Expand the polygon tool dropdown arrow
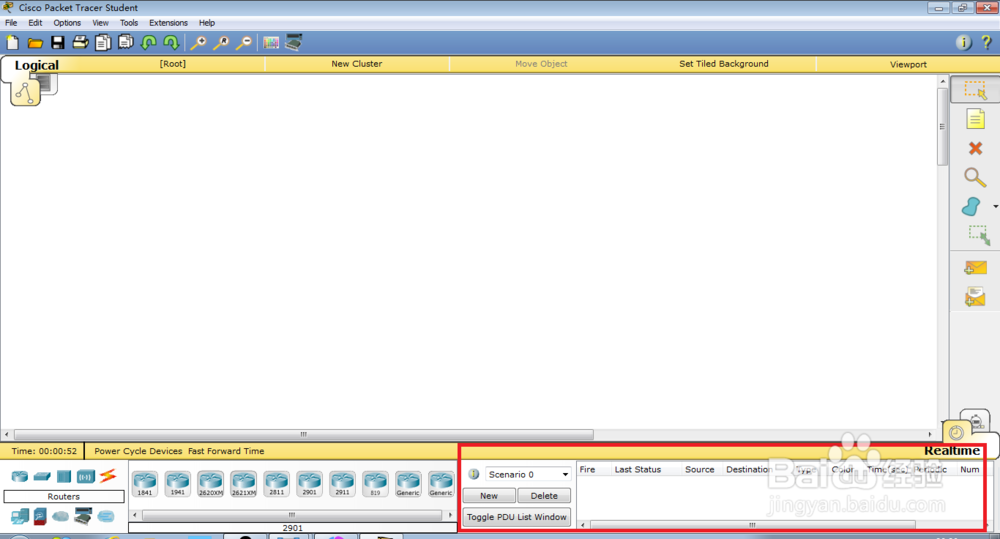Screen dimensions: 1000x539 (x=995, y=206)
